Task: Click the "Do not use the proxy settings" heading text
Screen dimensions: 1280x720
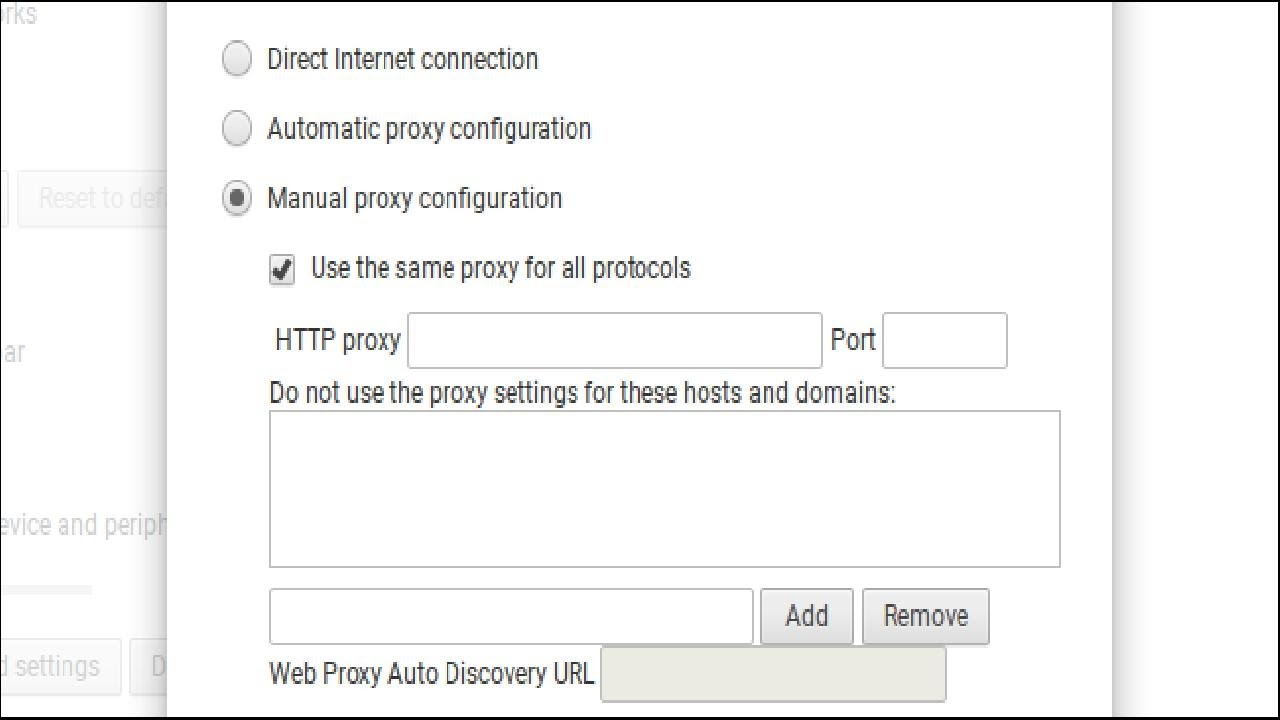Action: [581, 392]
